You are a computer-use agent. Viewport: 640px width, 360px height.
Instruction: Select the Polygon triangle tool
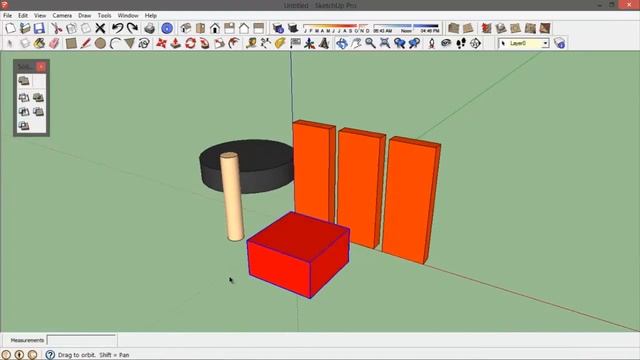pos(129,43)
